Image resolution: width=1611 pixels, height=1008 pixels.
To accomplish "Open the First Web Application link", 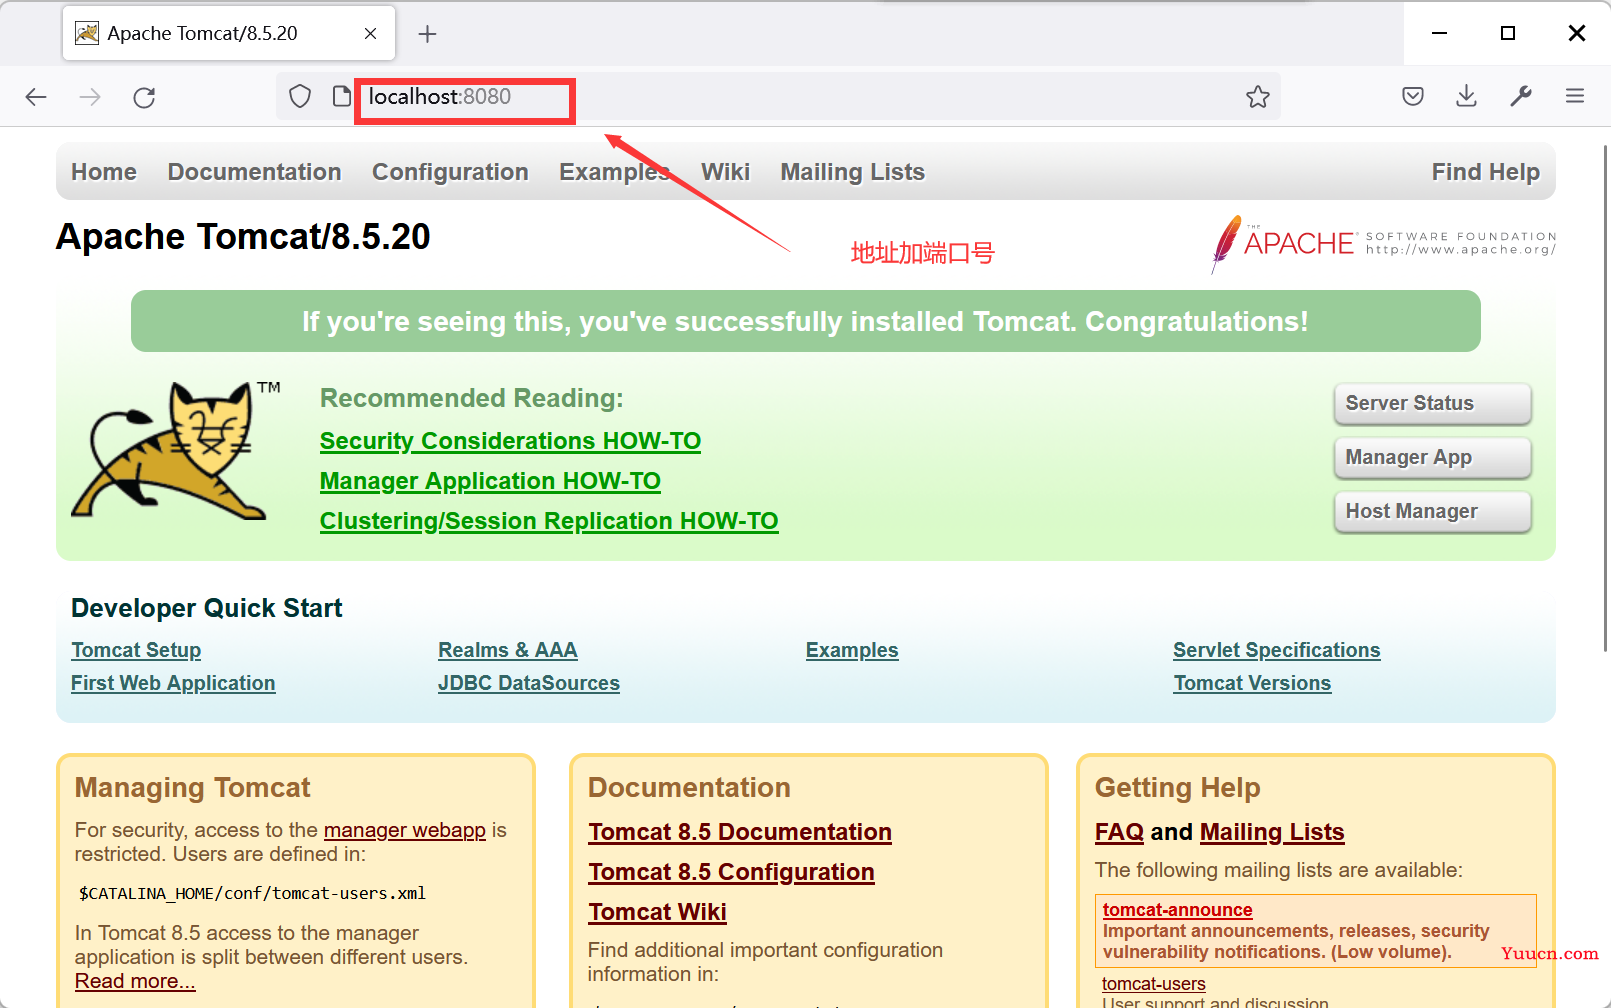I will point(173,683).
